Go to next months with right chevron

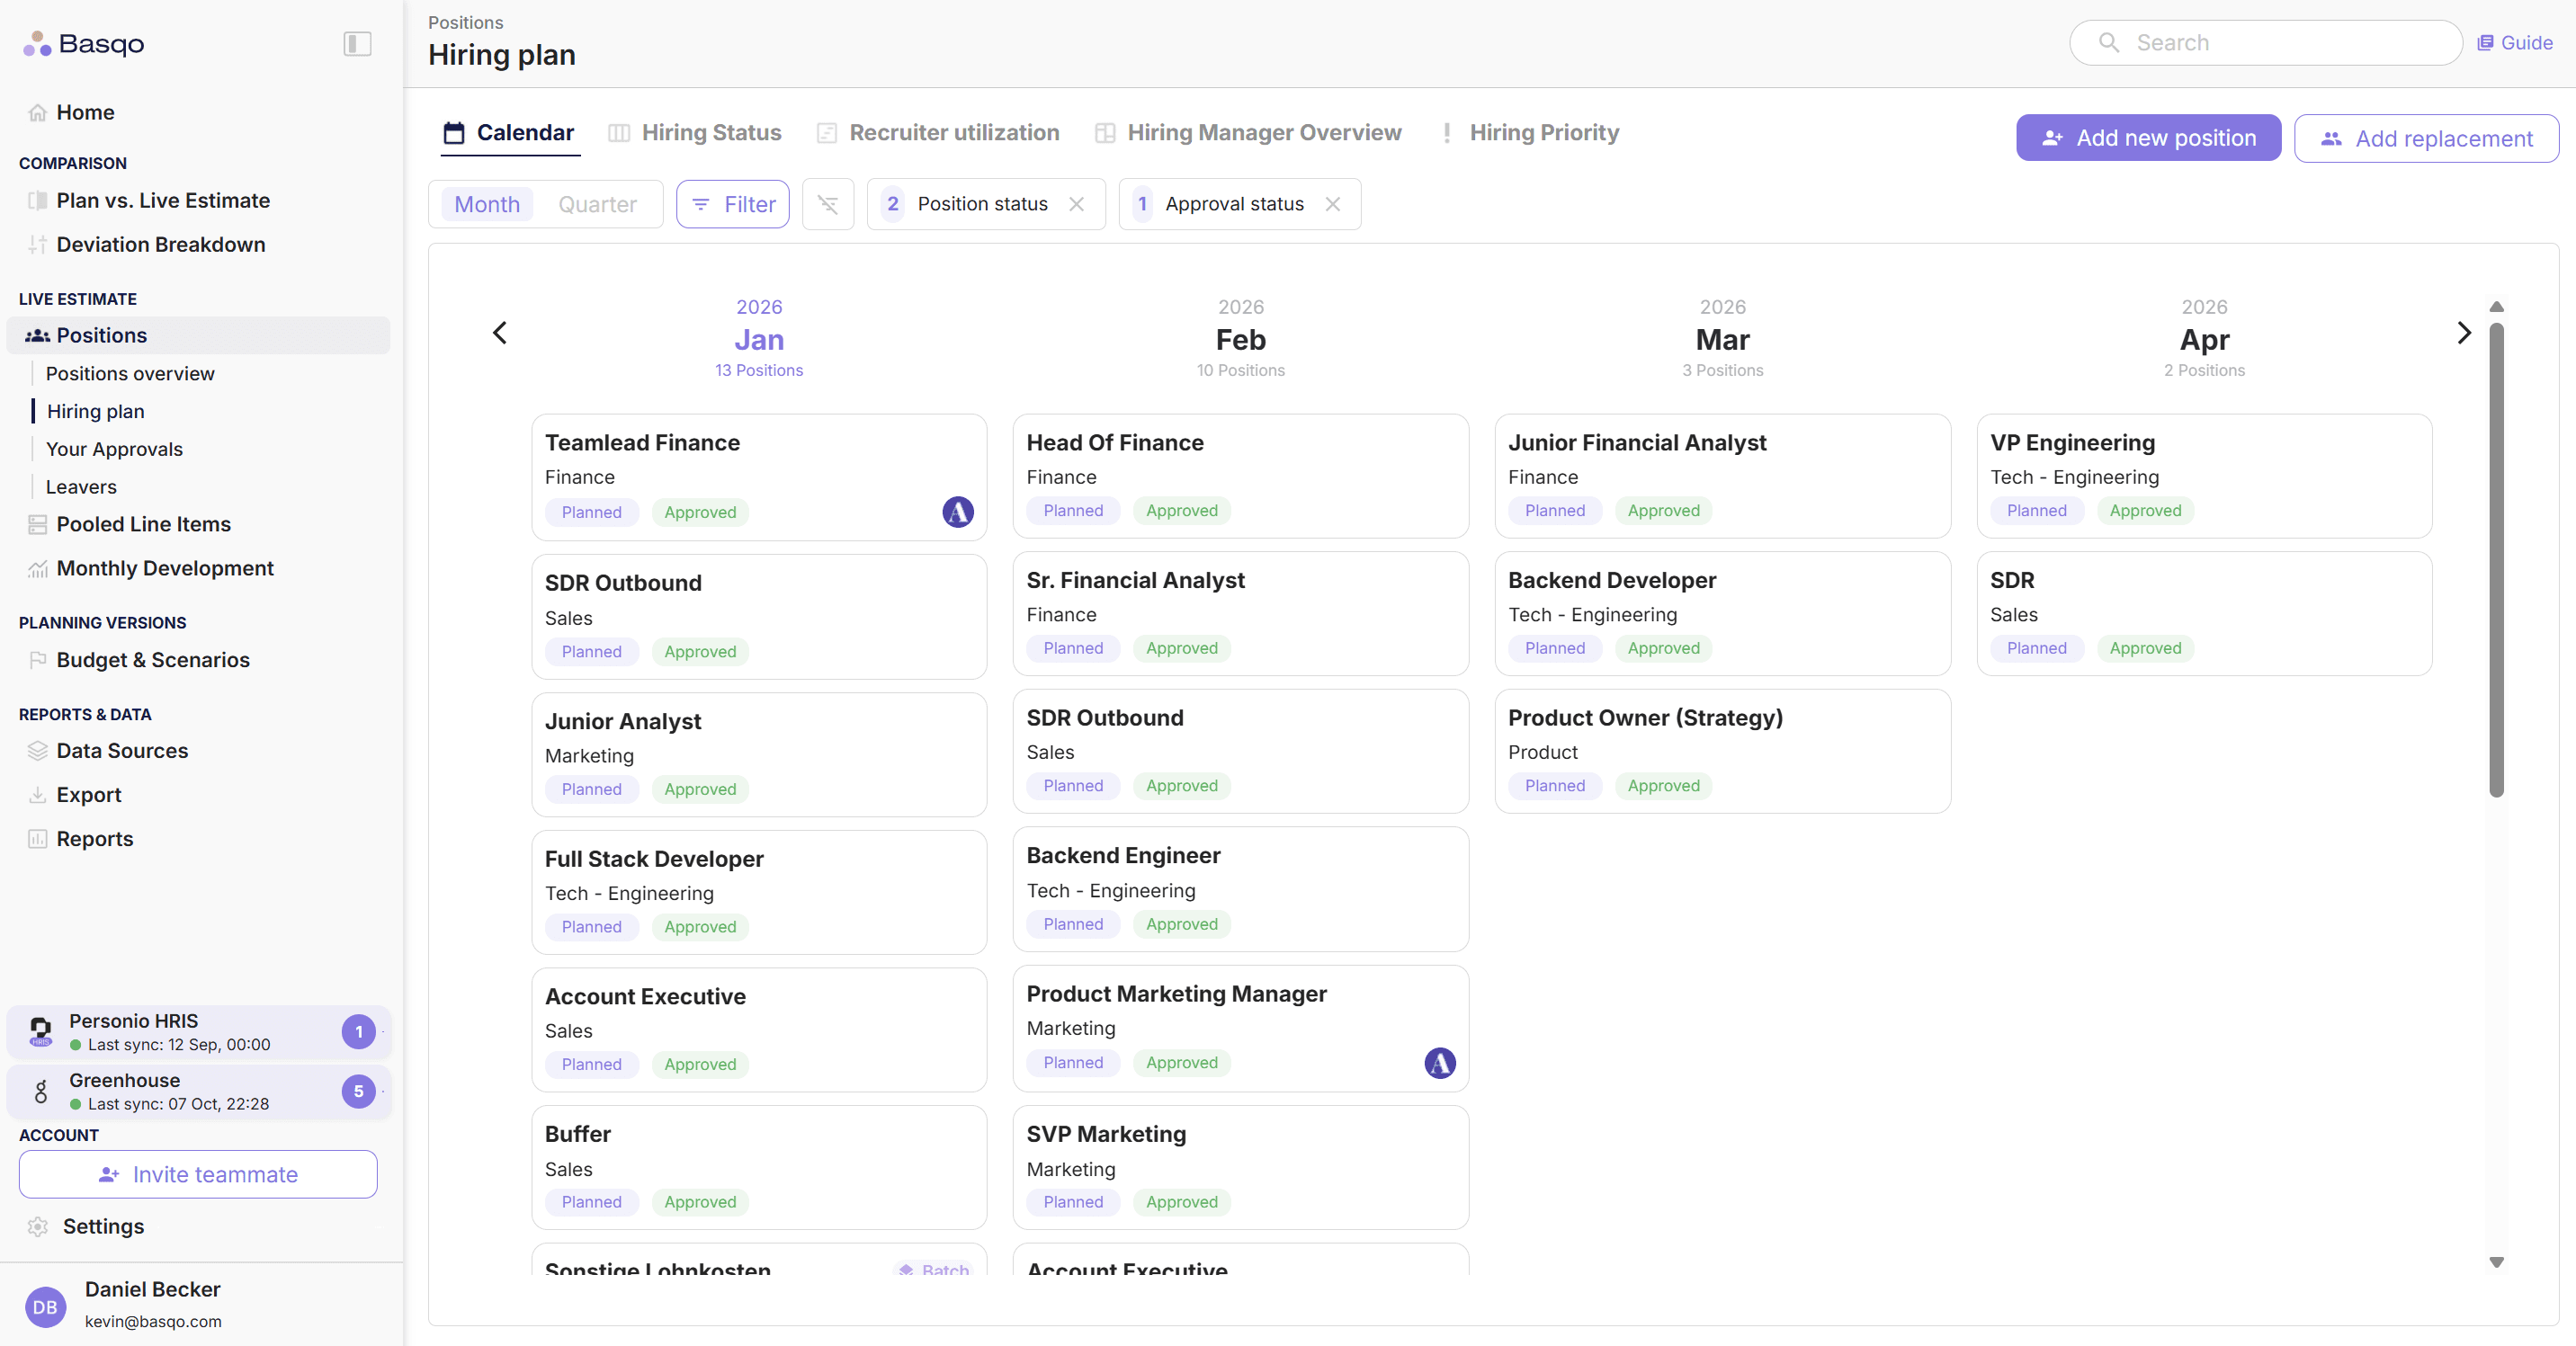pos(2463,333)
